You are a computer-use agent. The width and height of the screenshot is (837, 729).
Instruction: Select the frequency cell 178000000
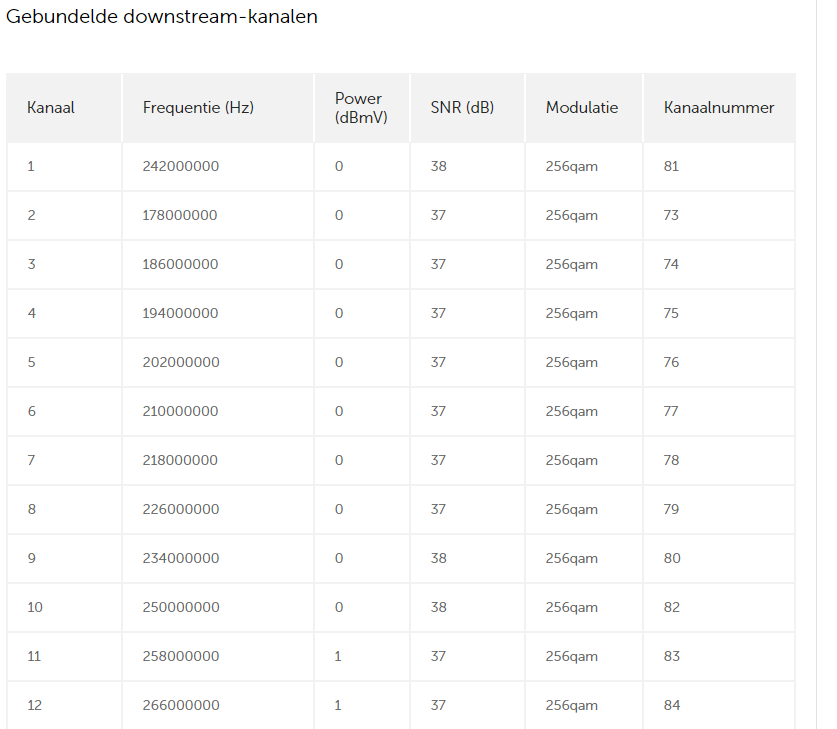click(180, 216)
